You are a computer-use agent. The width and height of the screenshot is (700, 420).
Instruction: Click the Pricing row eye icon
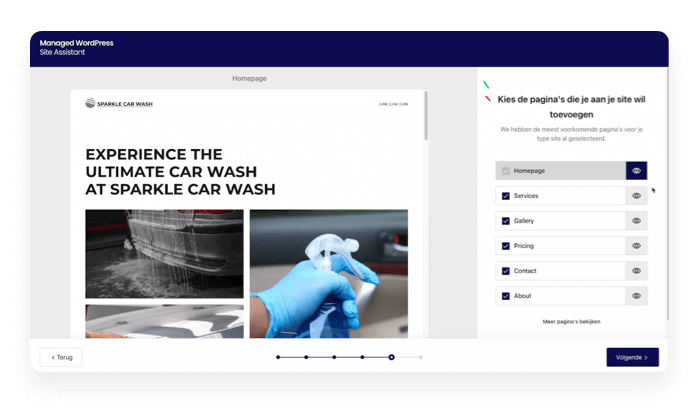(636, 246)
